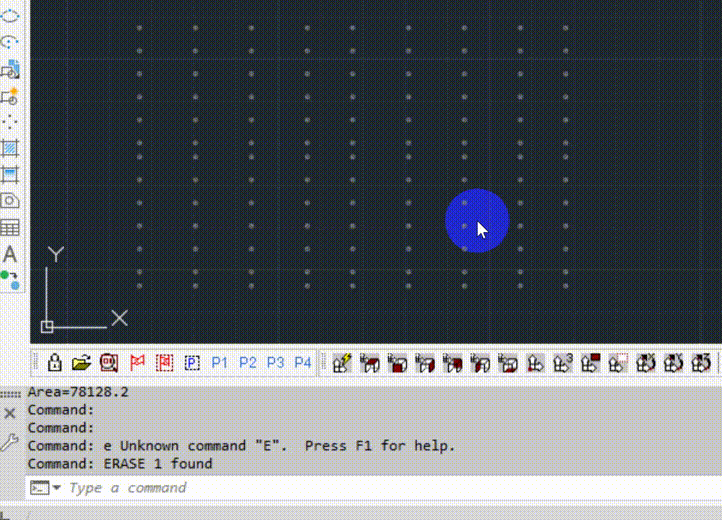Select the Point tool with dots icon
The height and width of the screenshot is (520, 722).
point(10,122)
